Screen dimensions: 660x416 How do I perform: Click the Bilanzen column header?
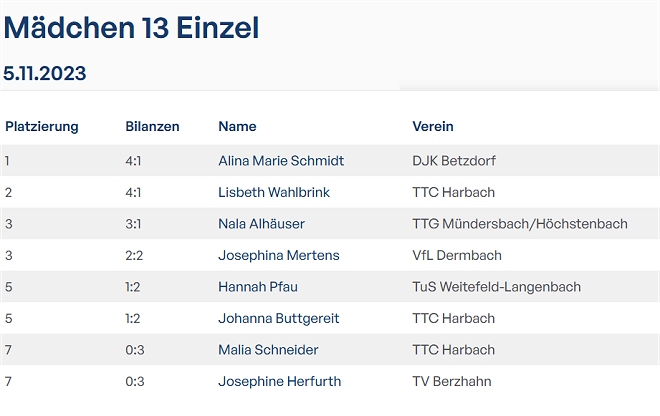click(x=152, y=127)
